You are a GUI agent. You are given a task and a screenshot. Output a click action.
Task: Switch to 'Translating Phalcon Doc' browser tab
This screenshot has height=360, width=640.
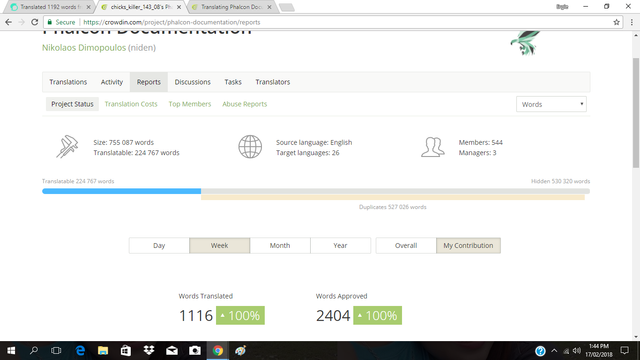click(x=231, y=7)
